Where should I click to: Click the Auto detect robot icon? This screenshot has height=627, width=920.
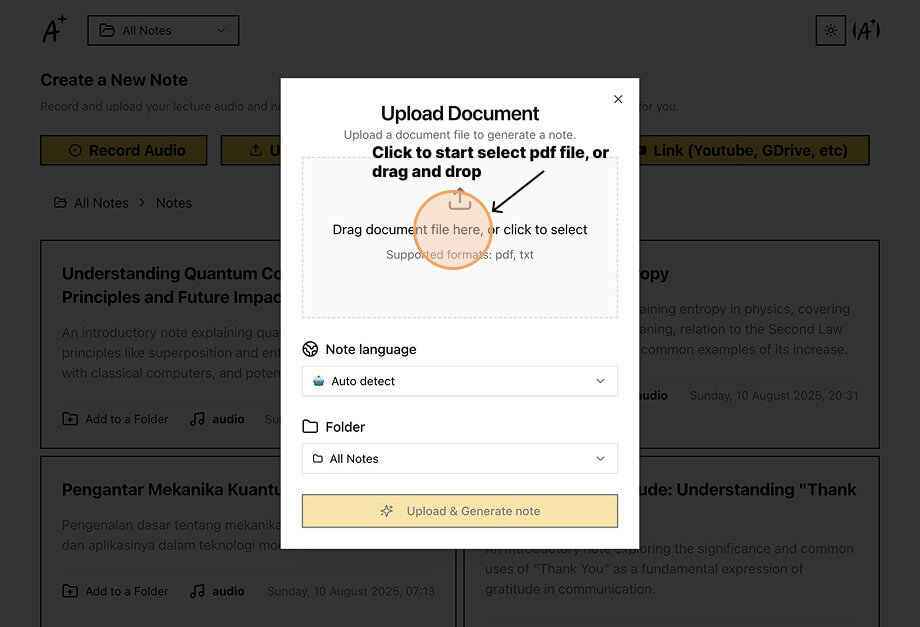[x=319, y=381]
